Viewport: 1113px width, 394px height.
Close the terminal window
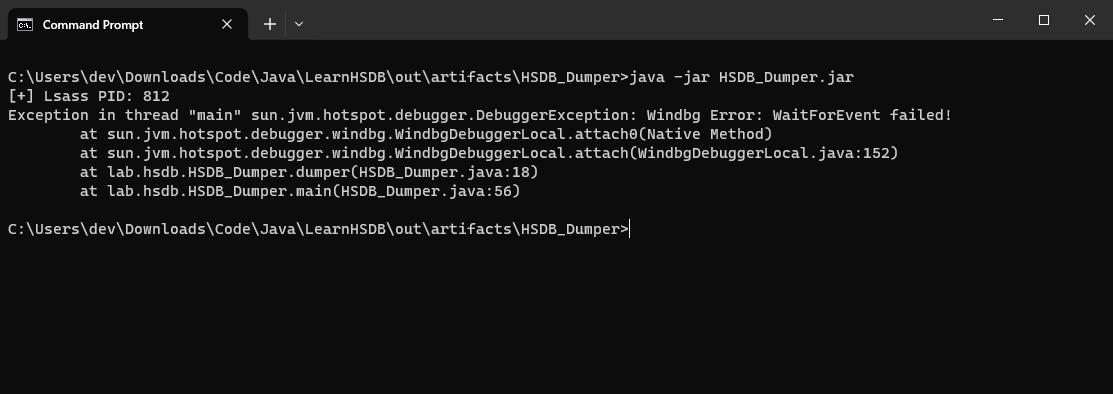click(1090, 20)
